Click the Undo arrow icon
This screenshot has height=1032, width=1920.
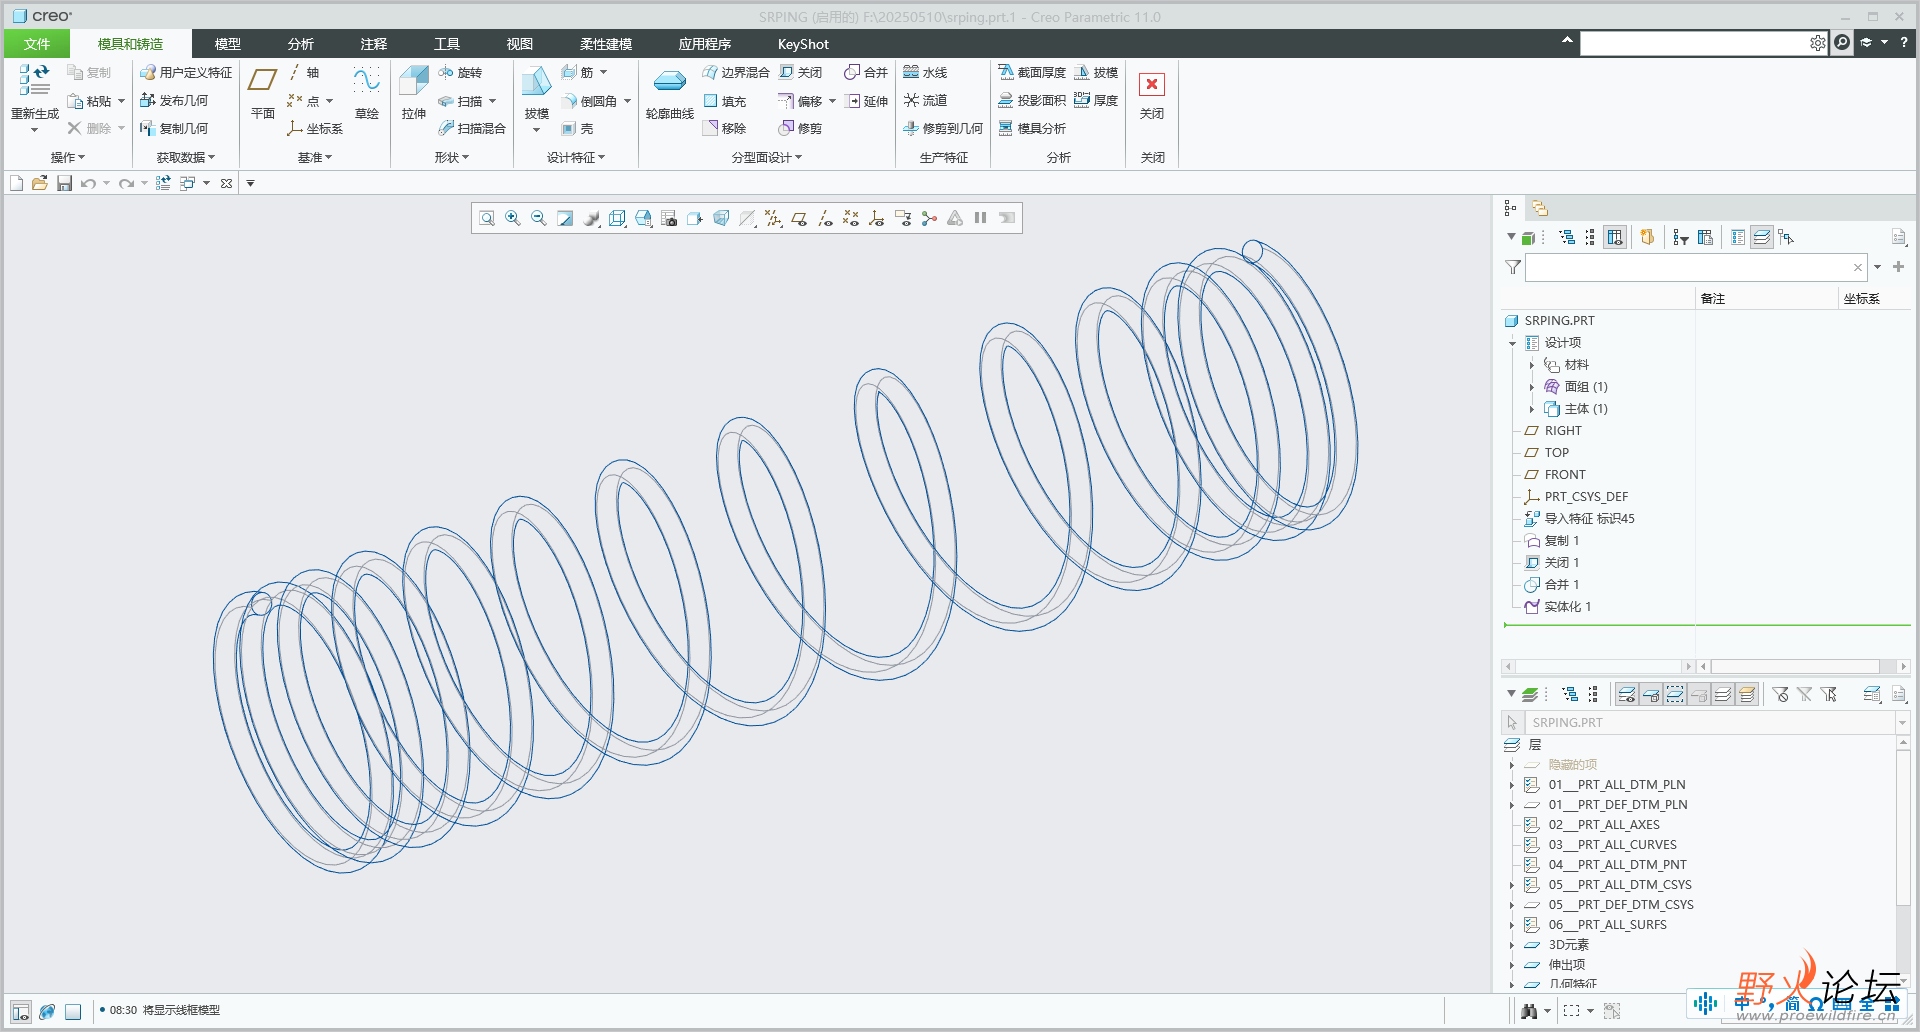pos(89,184)
